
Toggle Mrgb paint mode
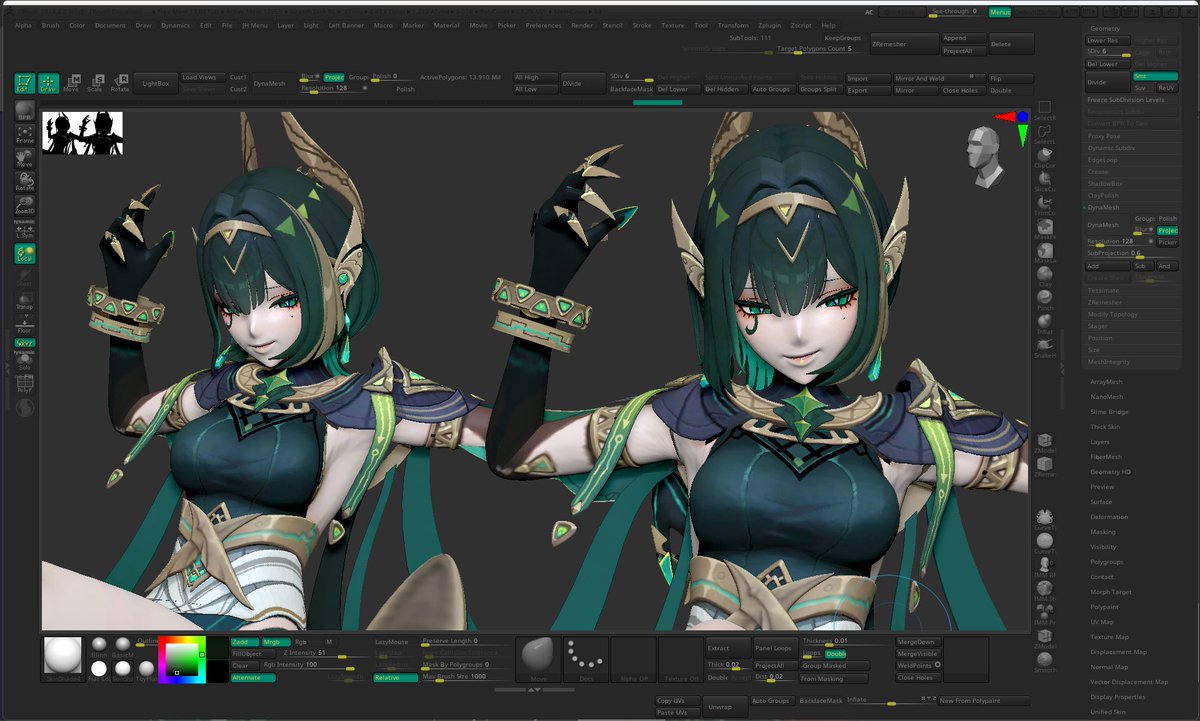275,642
